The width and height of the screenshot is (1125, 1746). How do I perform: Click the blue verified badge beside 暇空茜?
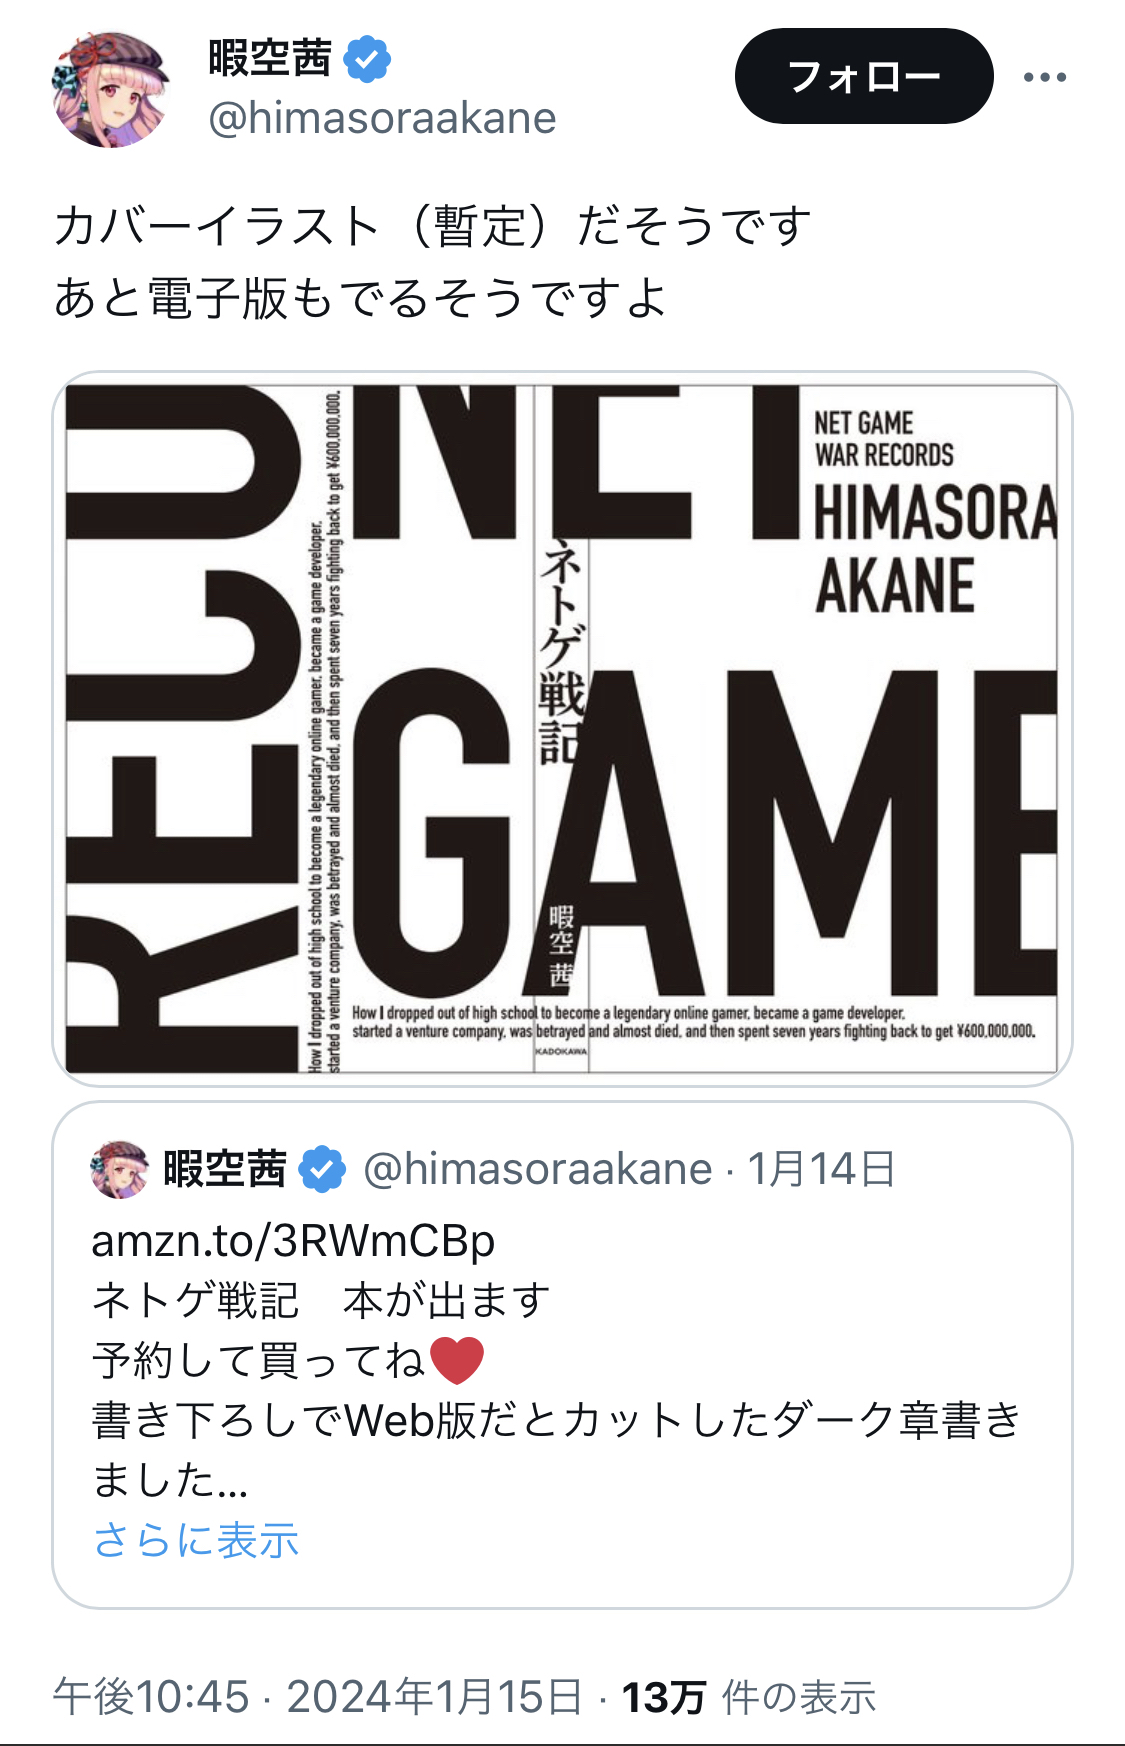(x=367, y=59)
